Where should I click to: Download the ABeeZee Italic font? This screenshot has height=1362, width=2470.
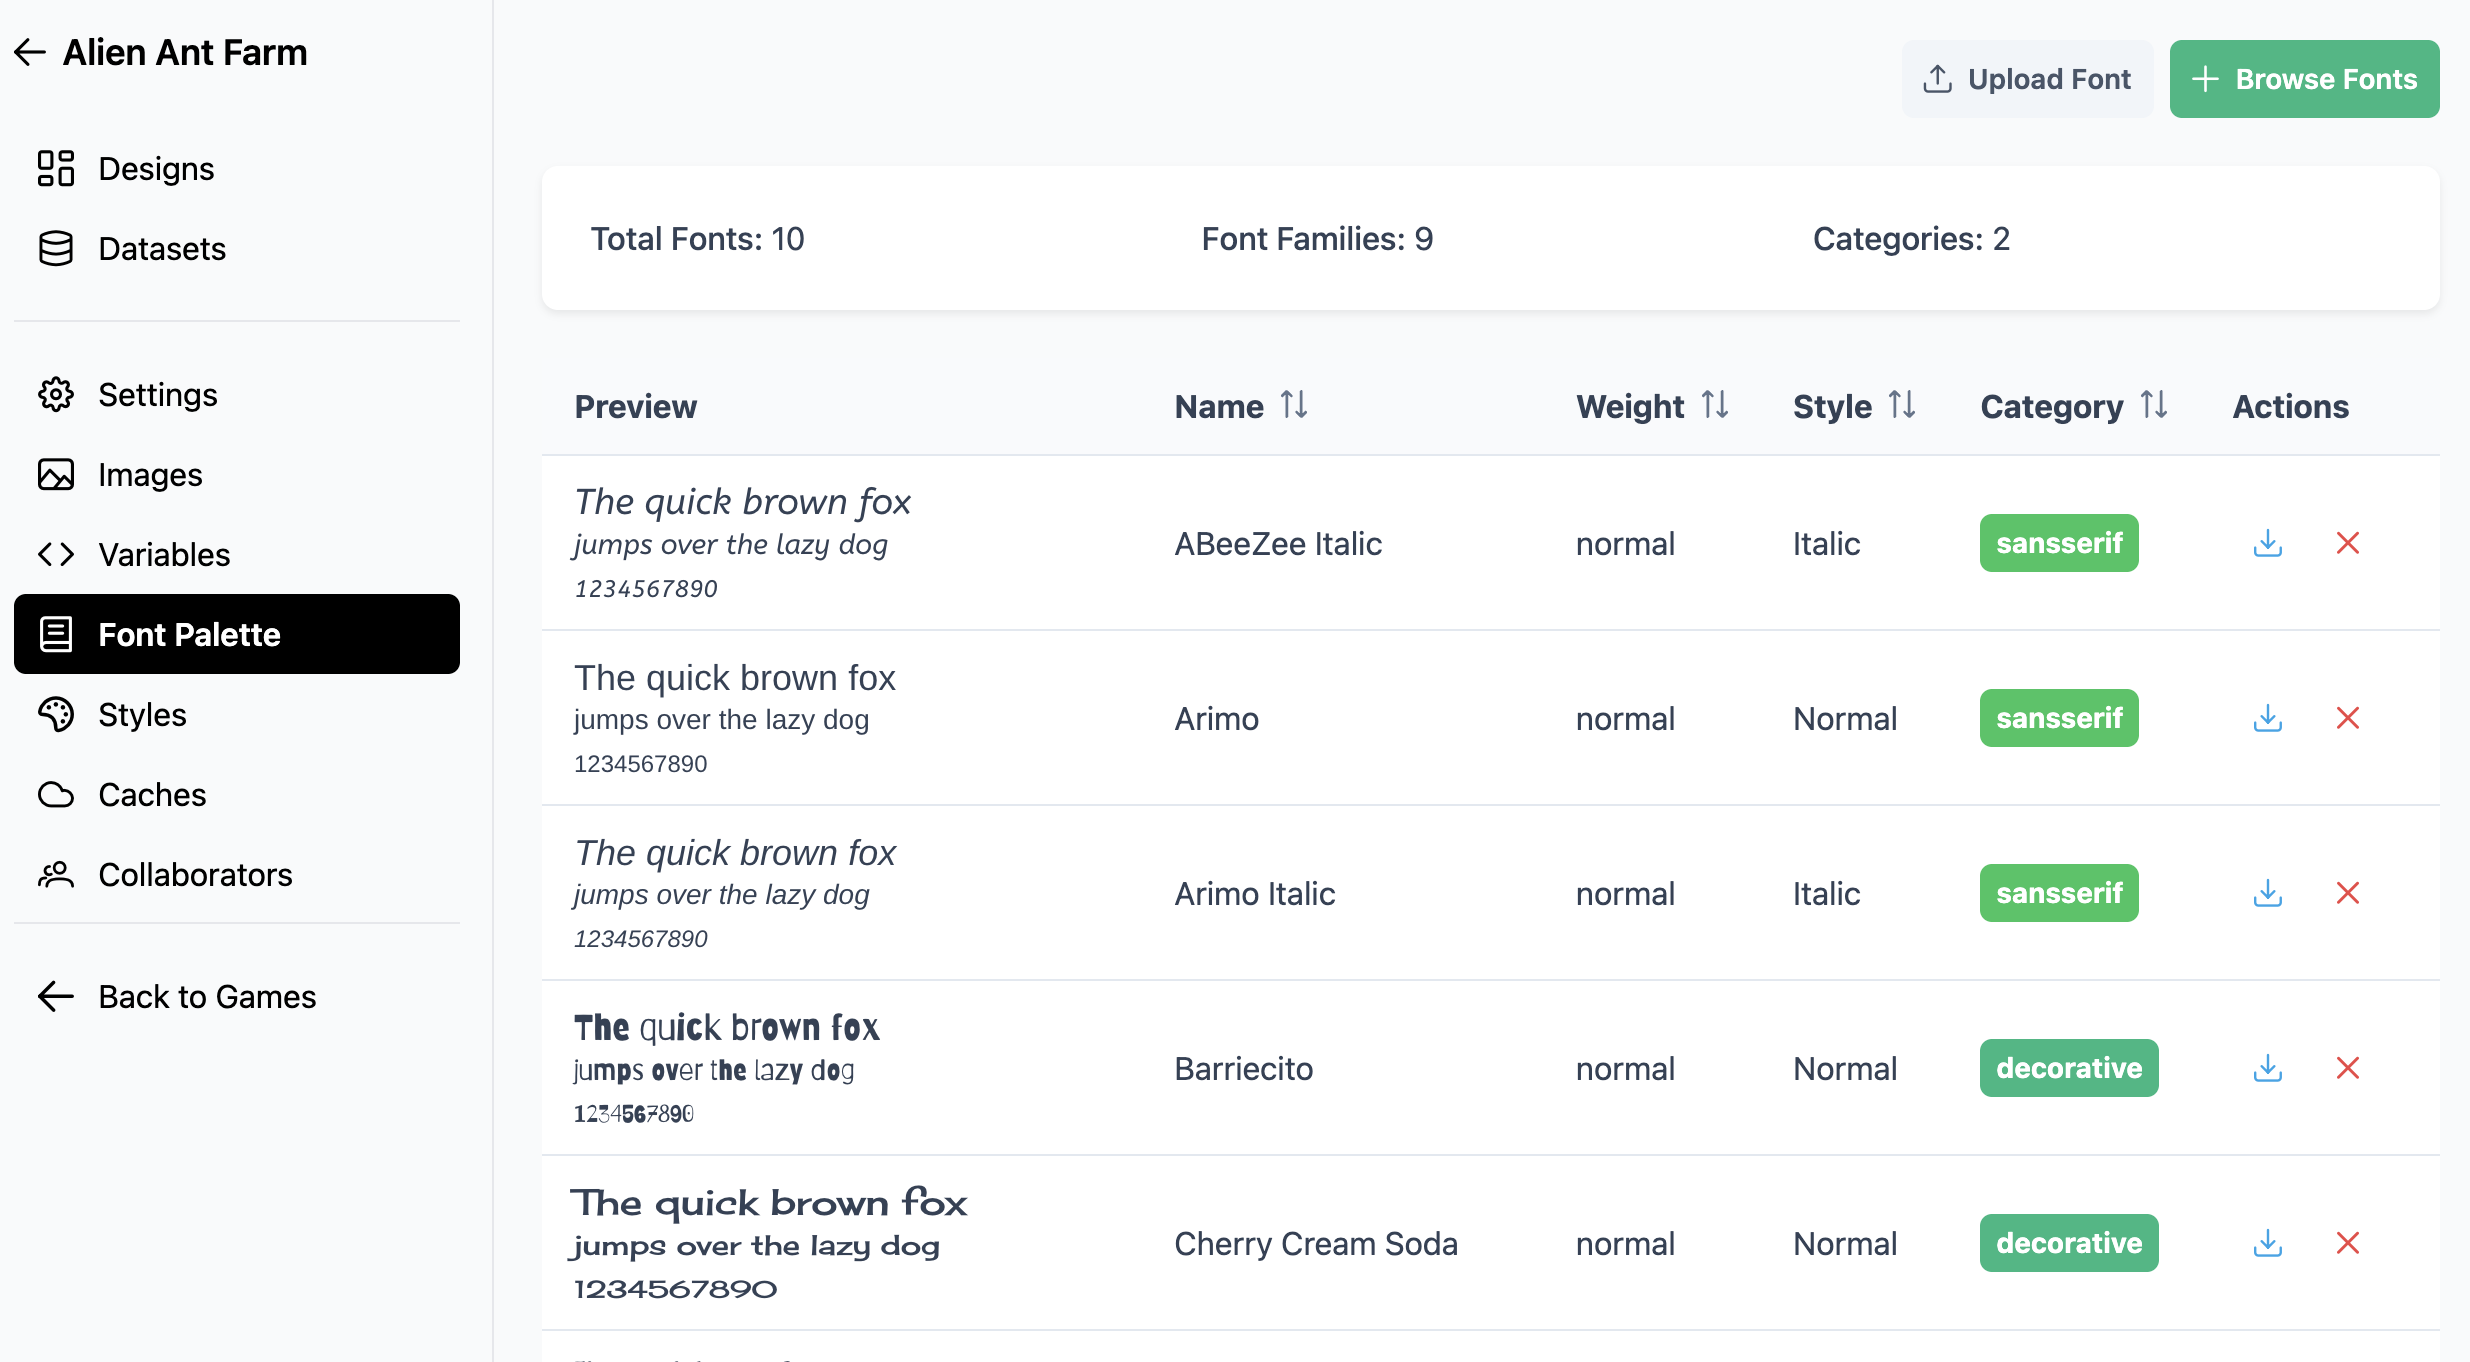[x=2267, y=543]
